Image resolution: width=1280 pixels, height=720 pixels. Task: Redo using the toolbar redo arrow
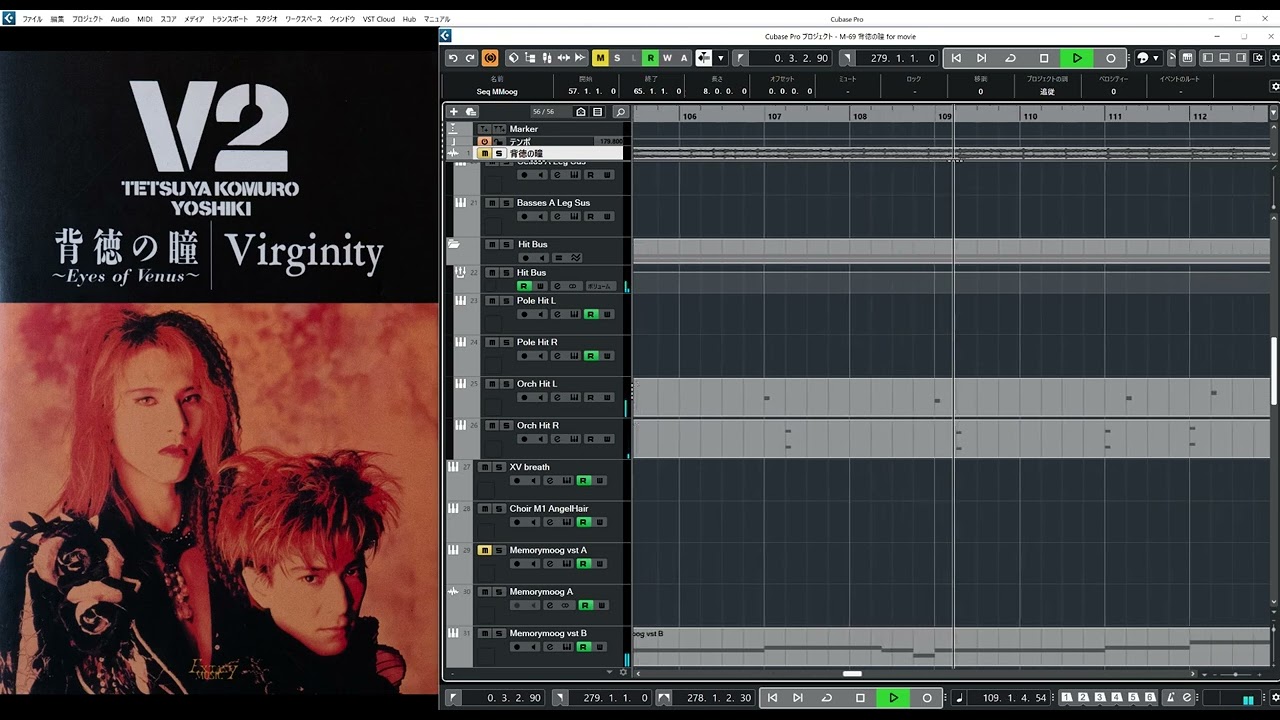click(469, 58)
